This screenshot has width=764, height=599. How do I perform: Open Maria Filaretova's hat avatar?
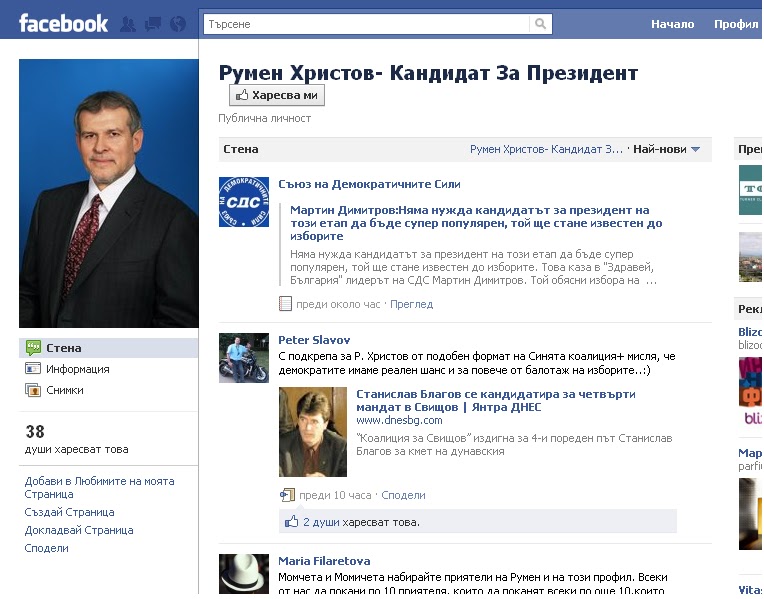pos(244,574)
